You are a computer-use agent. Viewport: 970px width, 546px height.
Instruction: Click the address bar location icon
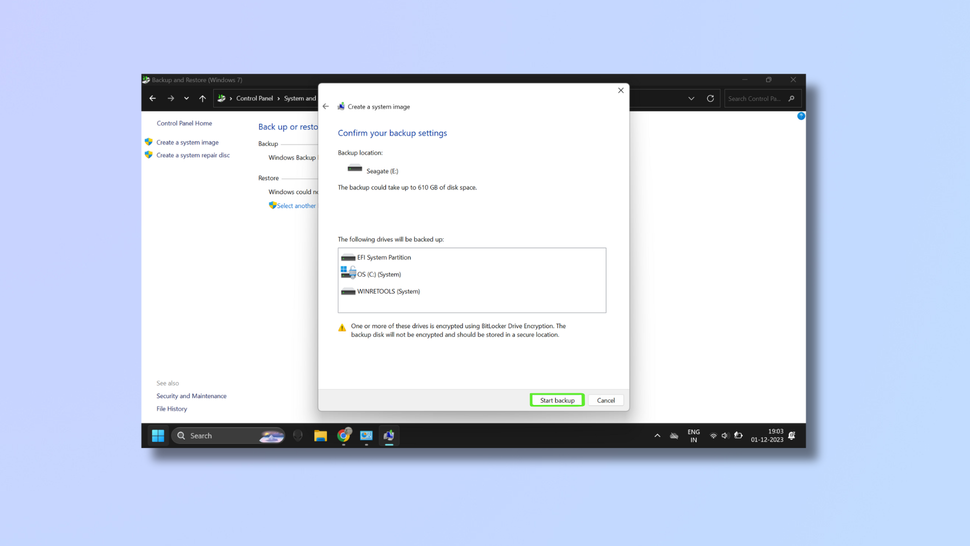(221, 98)
